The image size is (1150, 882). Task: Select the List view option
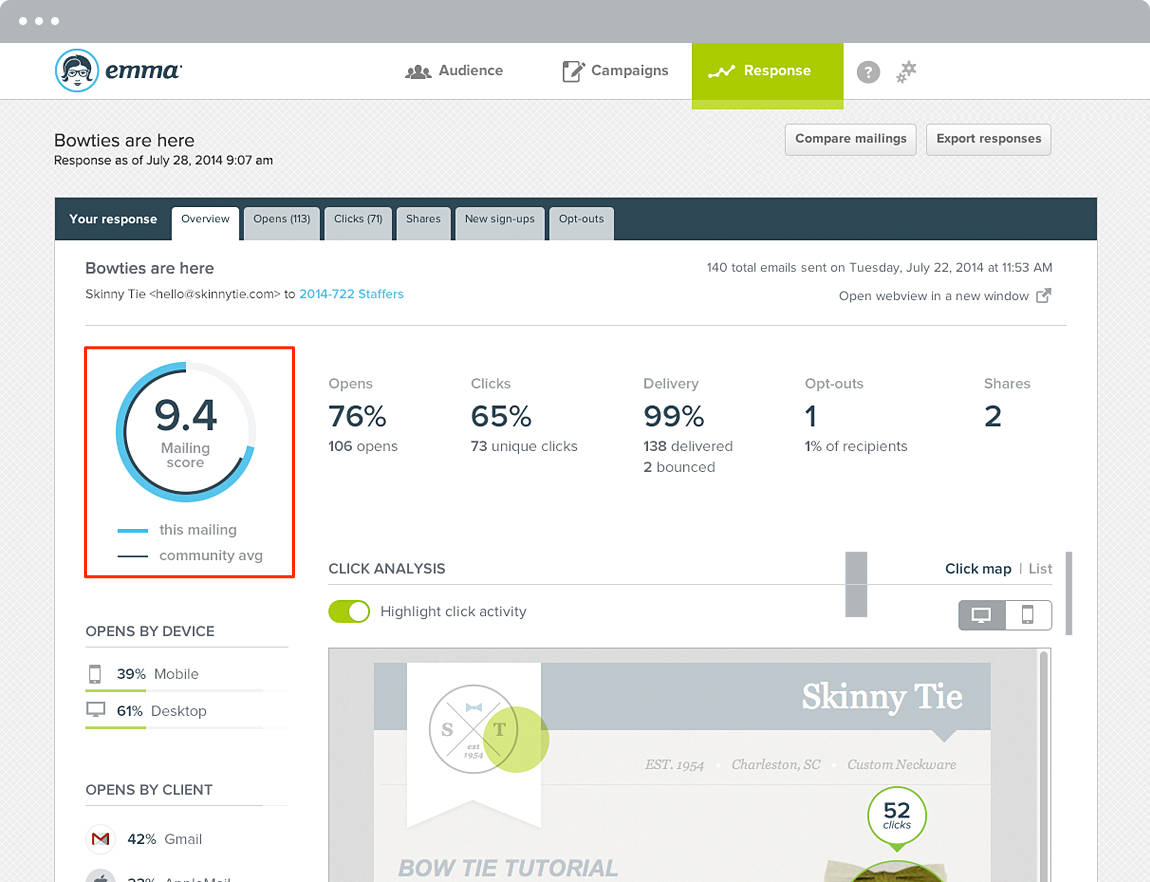pyautogui.click(x=1040, y=568)
